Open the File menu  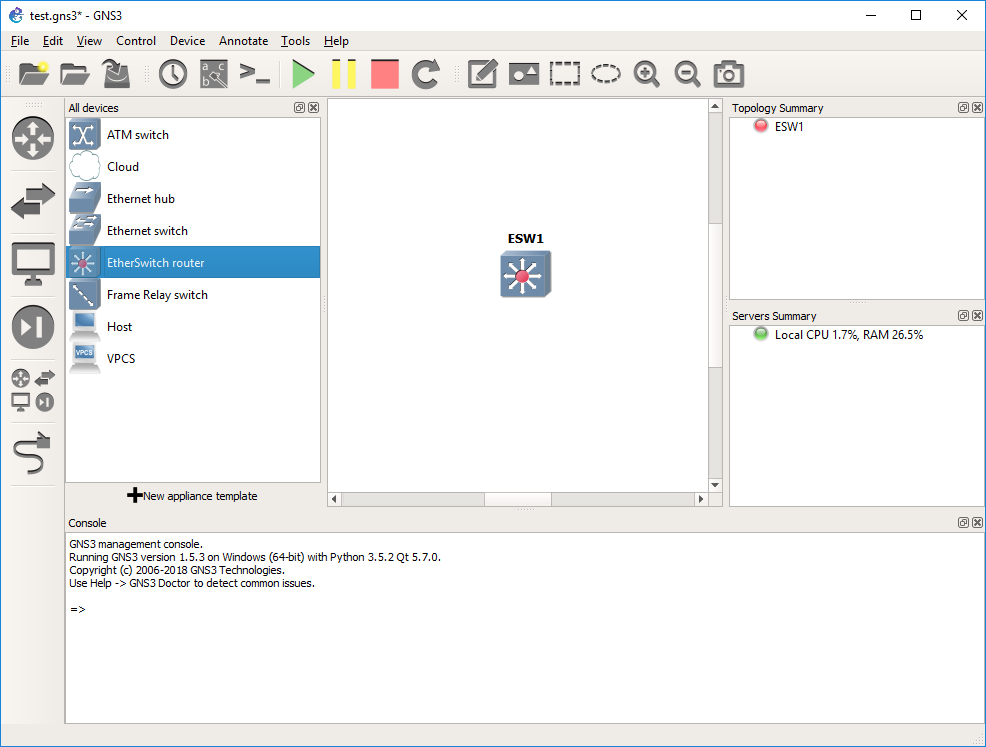(x=20, y=41)
